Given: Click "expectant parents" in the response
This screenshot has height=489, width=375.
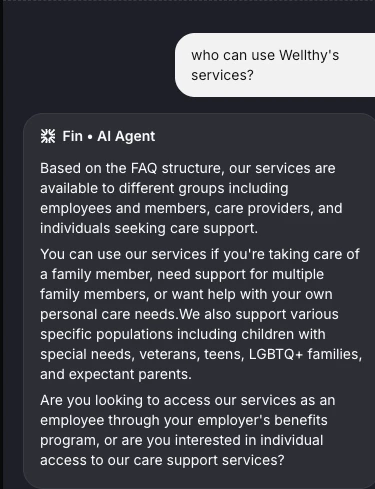Looking at the screenshot, I should pos(130,374).
